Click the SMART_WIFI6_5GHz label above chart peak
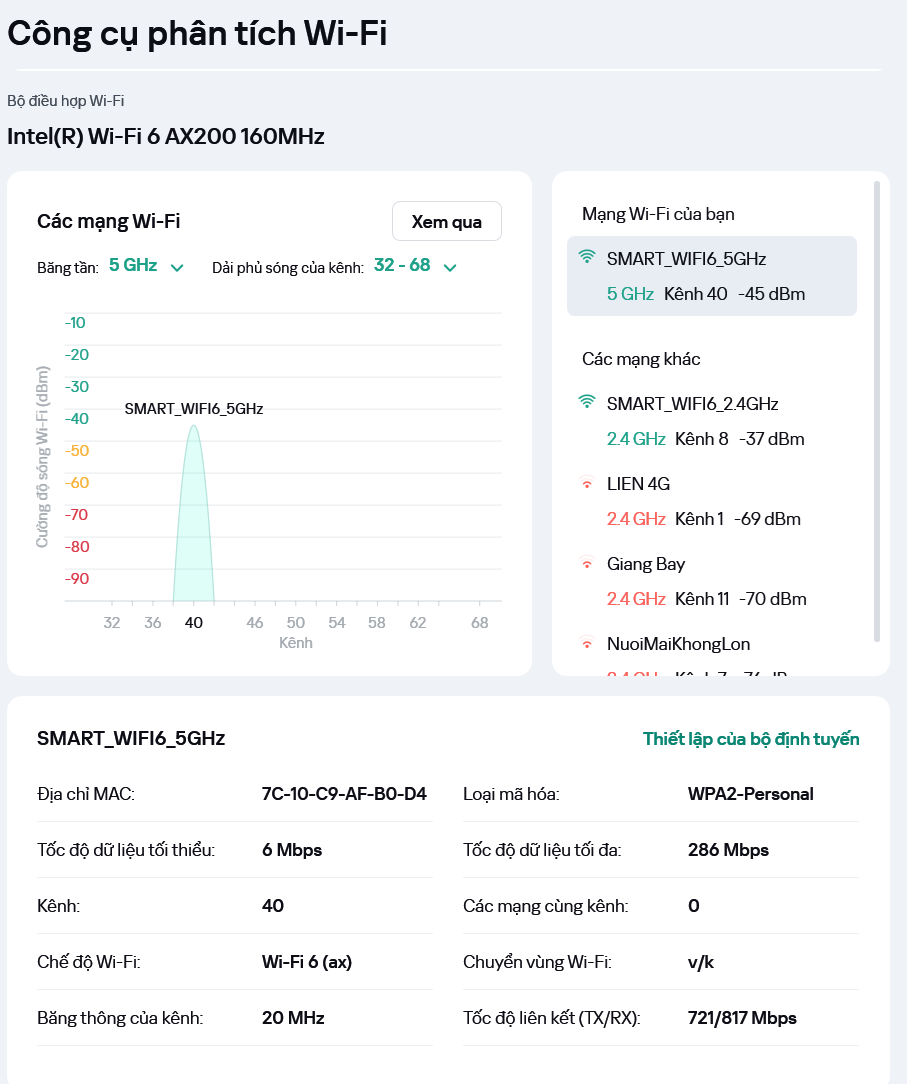The image size is (907, 1084). 194,409
